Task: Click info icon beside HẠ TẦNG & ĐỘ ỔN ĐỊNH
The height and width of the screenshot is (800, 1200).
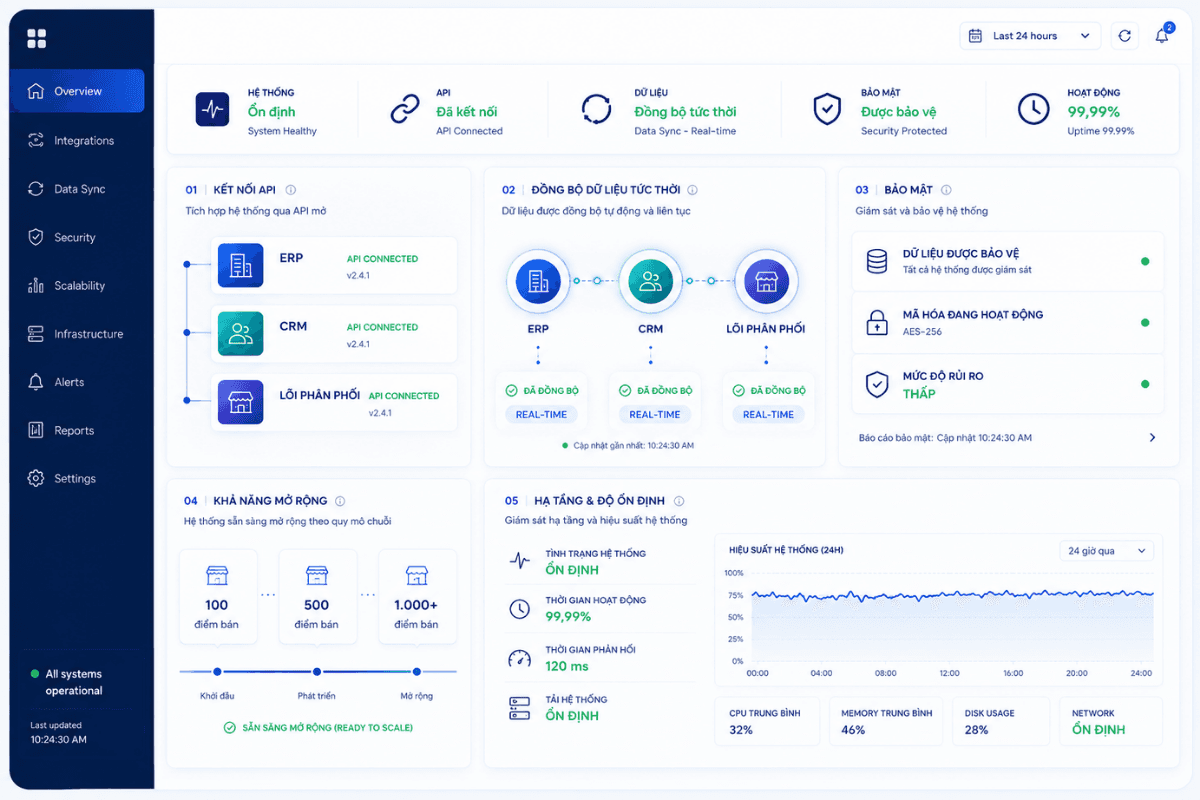Action: [x=680, y=501]
